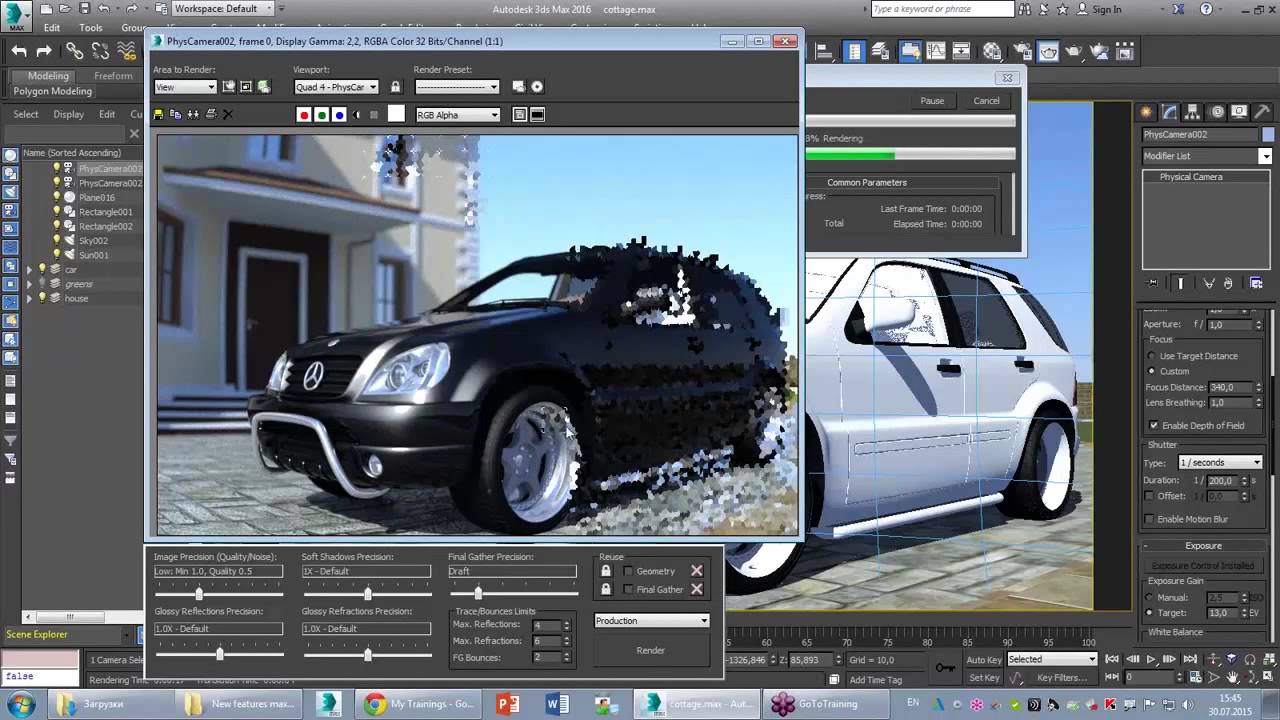The height and width of the screenshot is (720, 1280).
Task: Click the PhysCamera002 object color swatch
Action: [x=1268, y=134]
